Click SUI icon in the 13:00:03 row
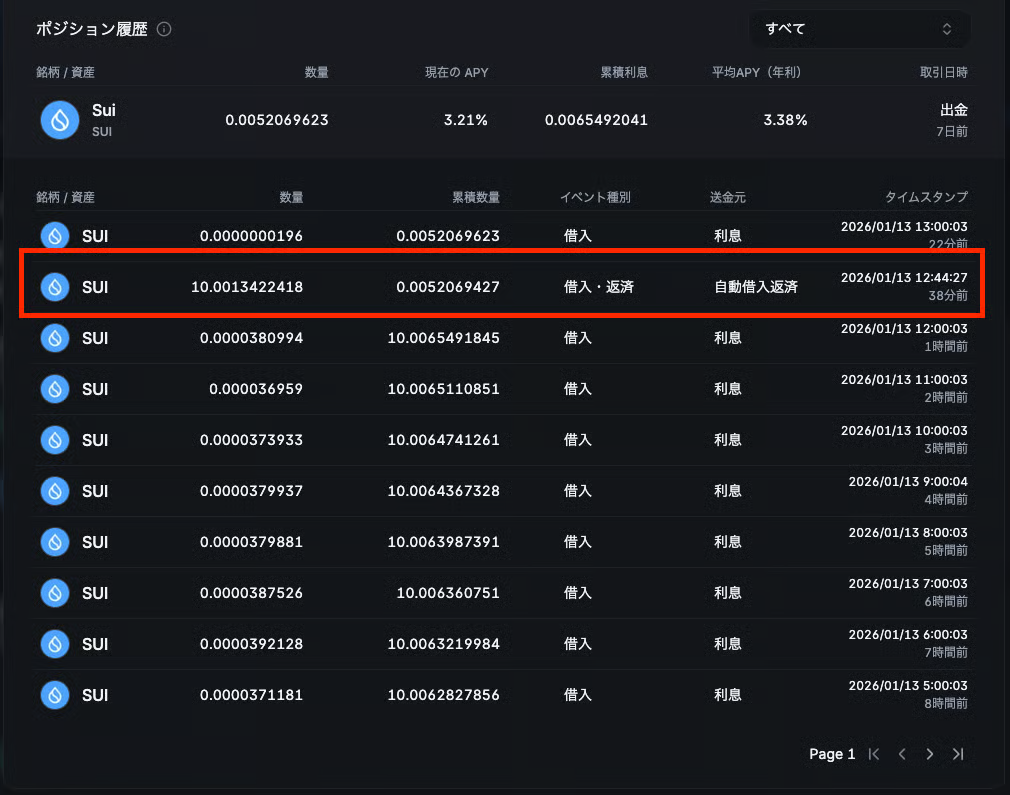Screen dimensions: 1010x795 pyautogui.click(x=55, y=236)
